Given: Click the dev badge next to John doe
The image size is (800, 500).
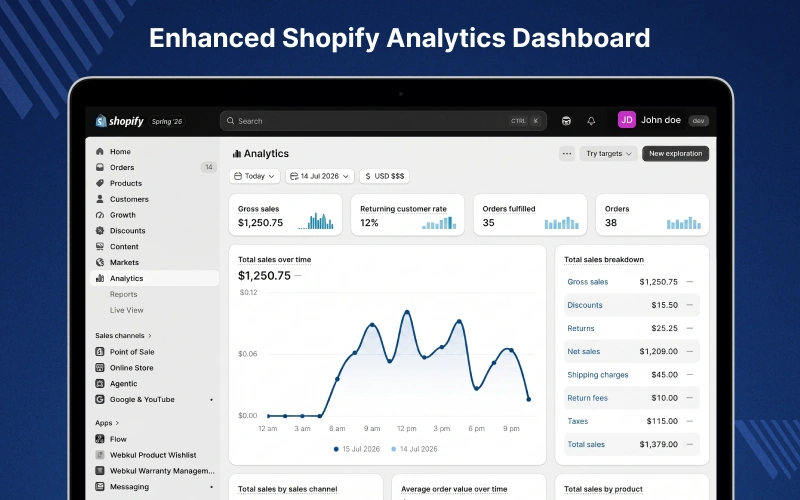Looking at the screenshot, I should 698,121.
